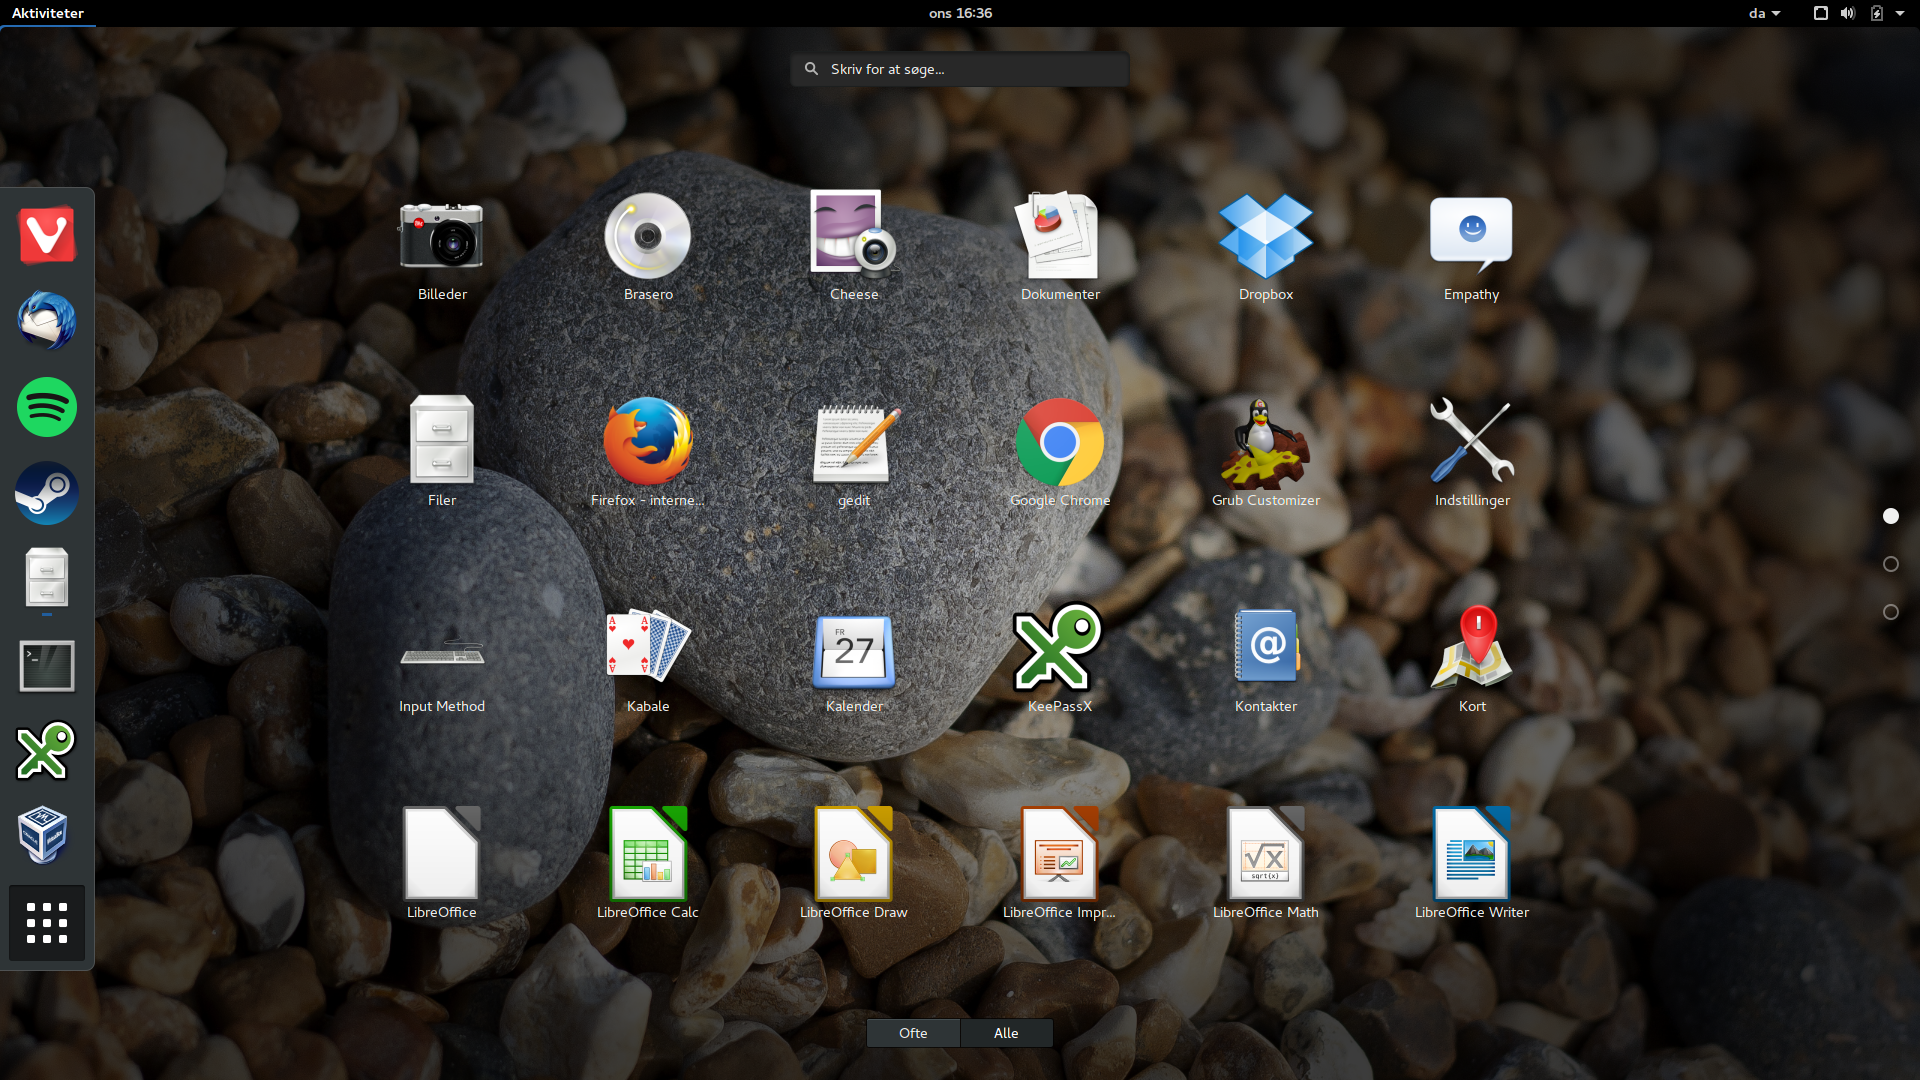Launch Firefox internet browser

[x=648, y=453]
